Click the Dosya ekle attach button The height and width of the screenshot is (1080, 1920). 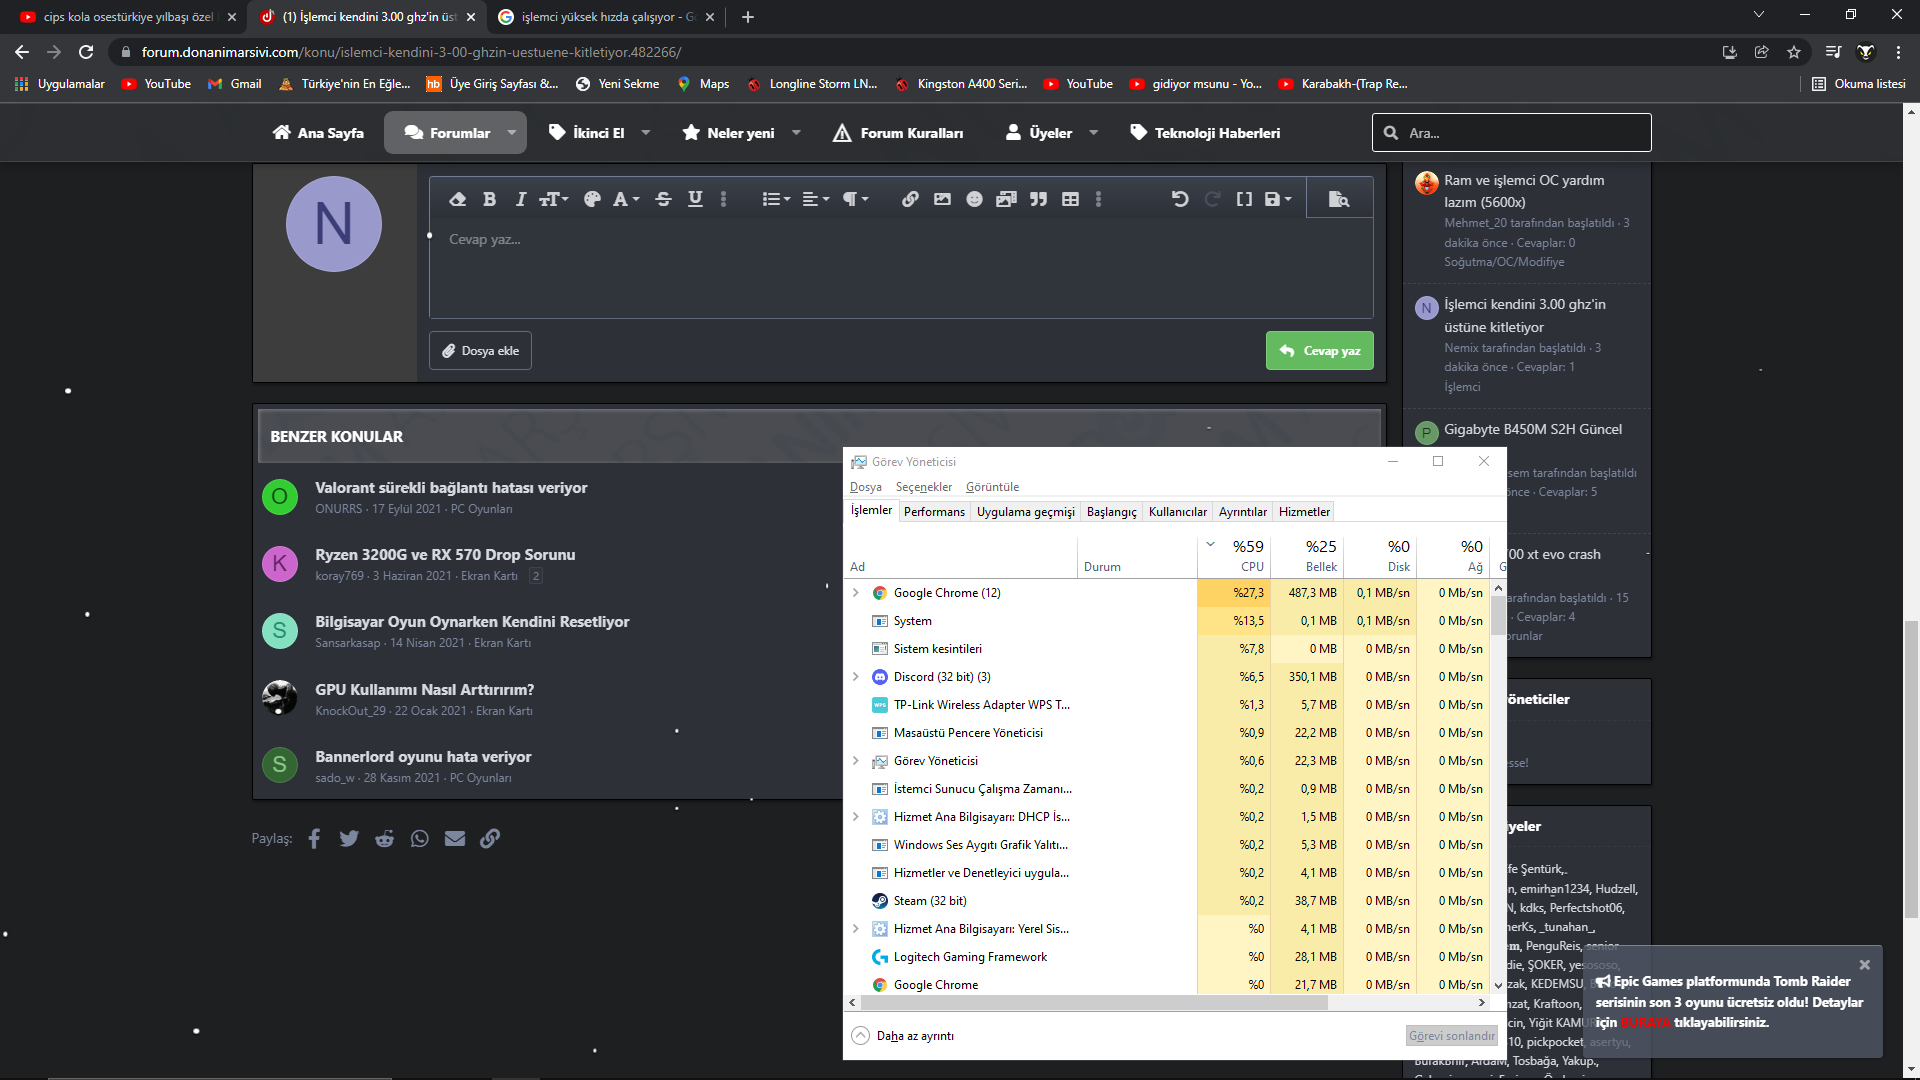tap(480, 351)
